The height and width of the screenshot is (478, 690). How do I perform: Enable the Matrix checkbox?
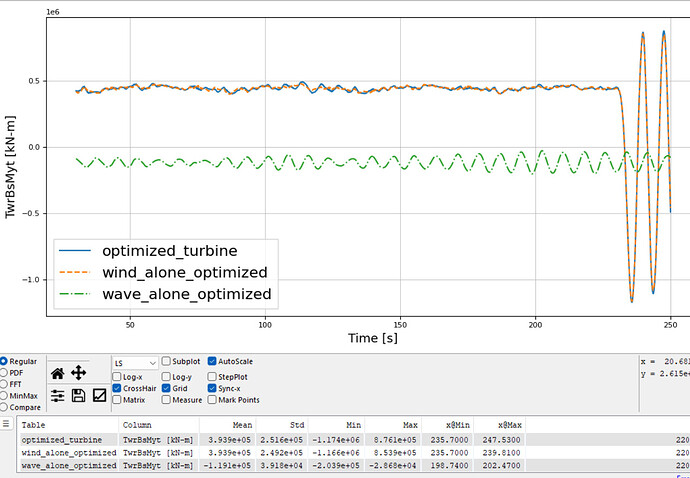[117, 400]
